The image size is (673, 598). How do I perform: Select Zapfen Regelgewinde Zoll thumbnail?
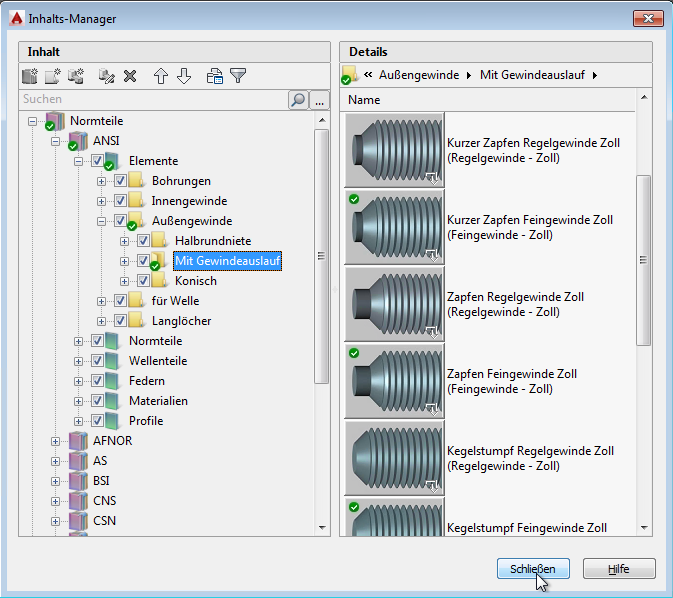click(x=394, y=304)
